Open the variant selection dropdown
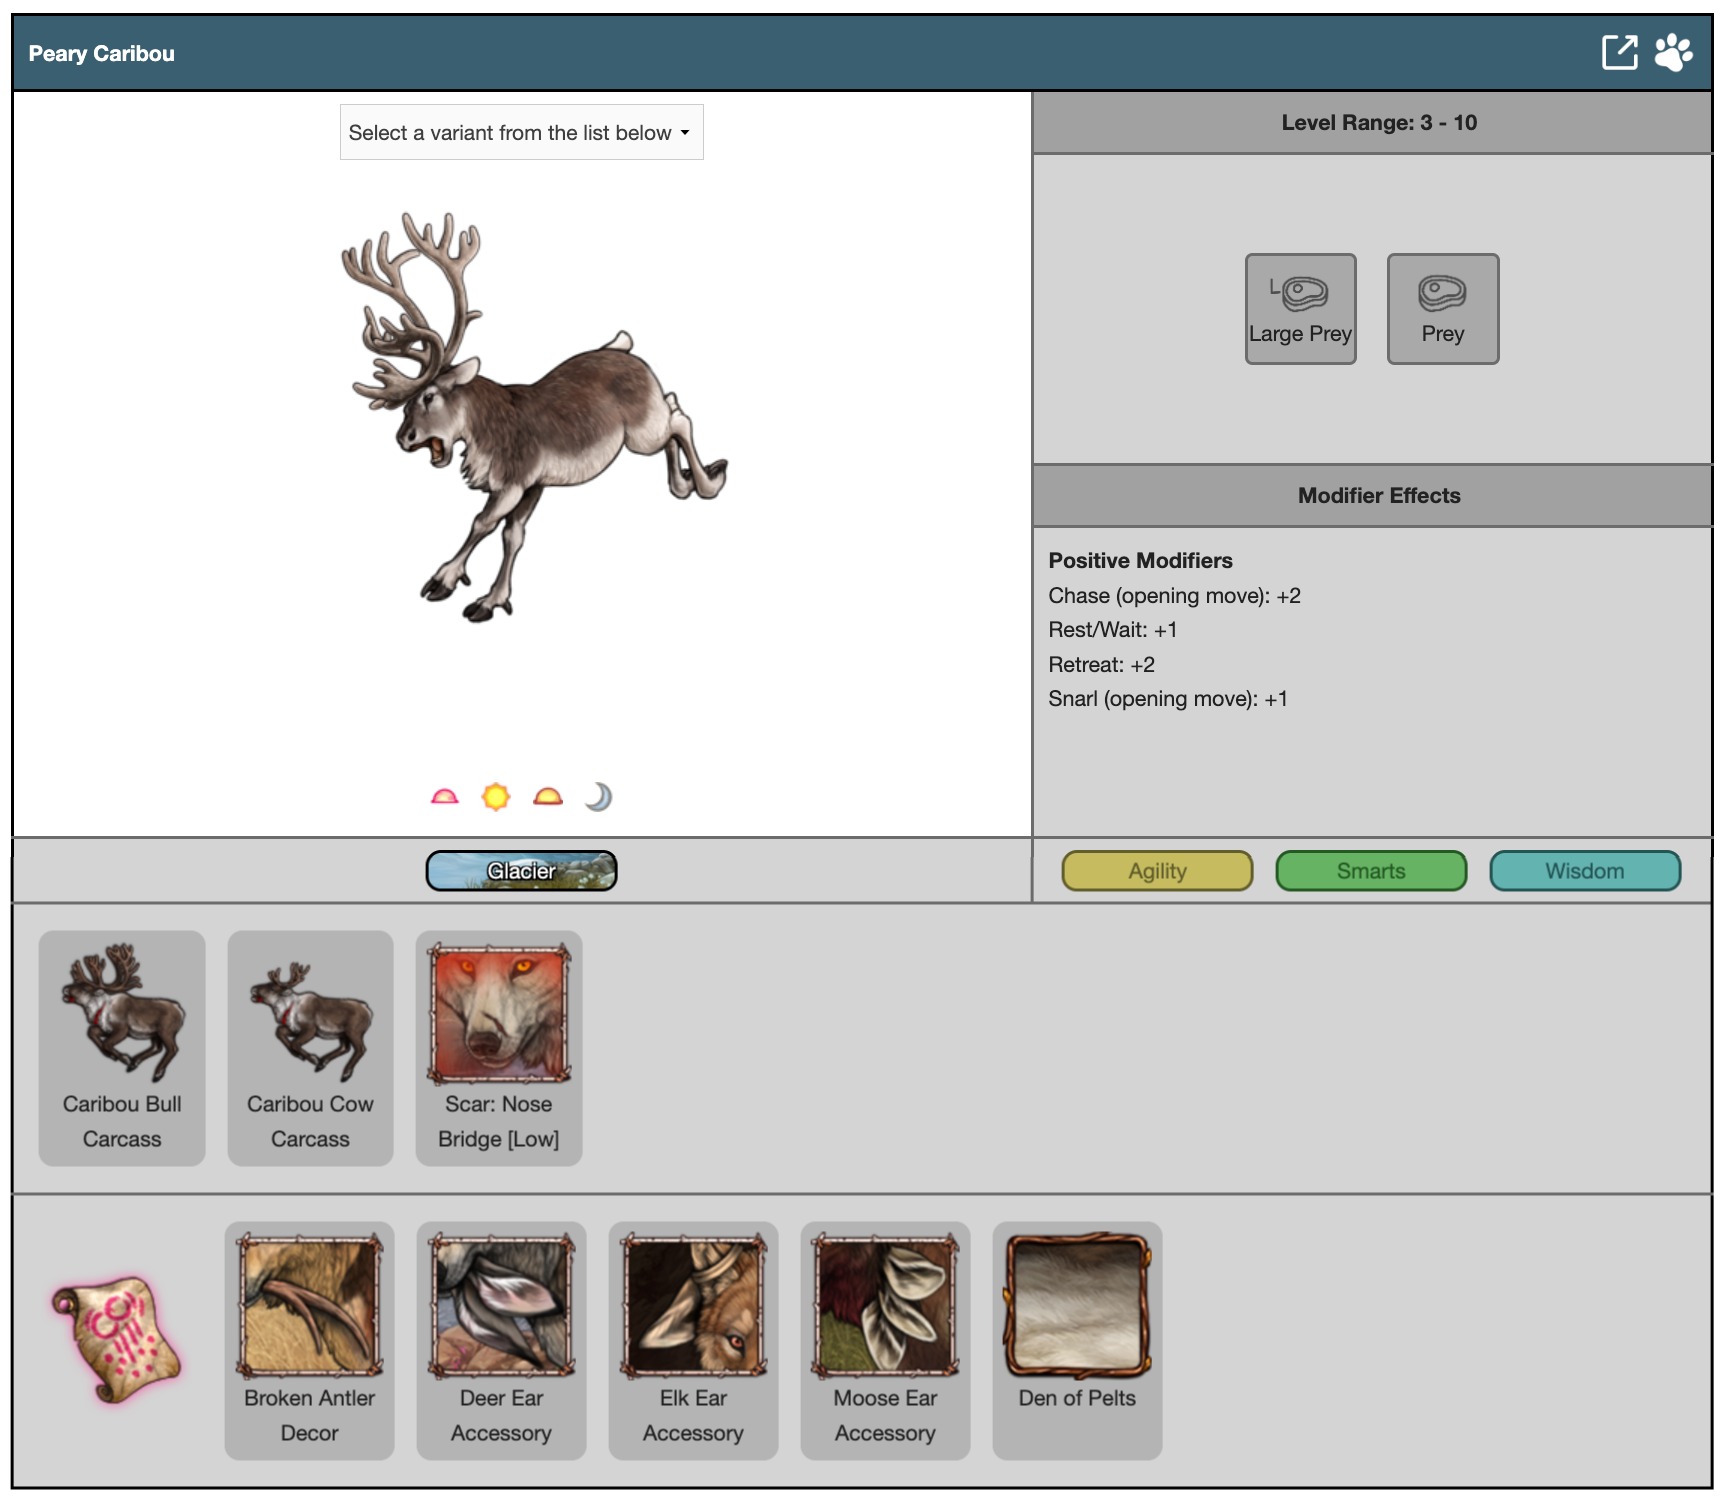 click(521, 132)
